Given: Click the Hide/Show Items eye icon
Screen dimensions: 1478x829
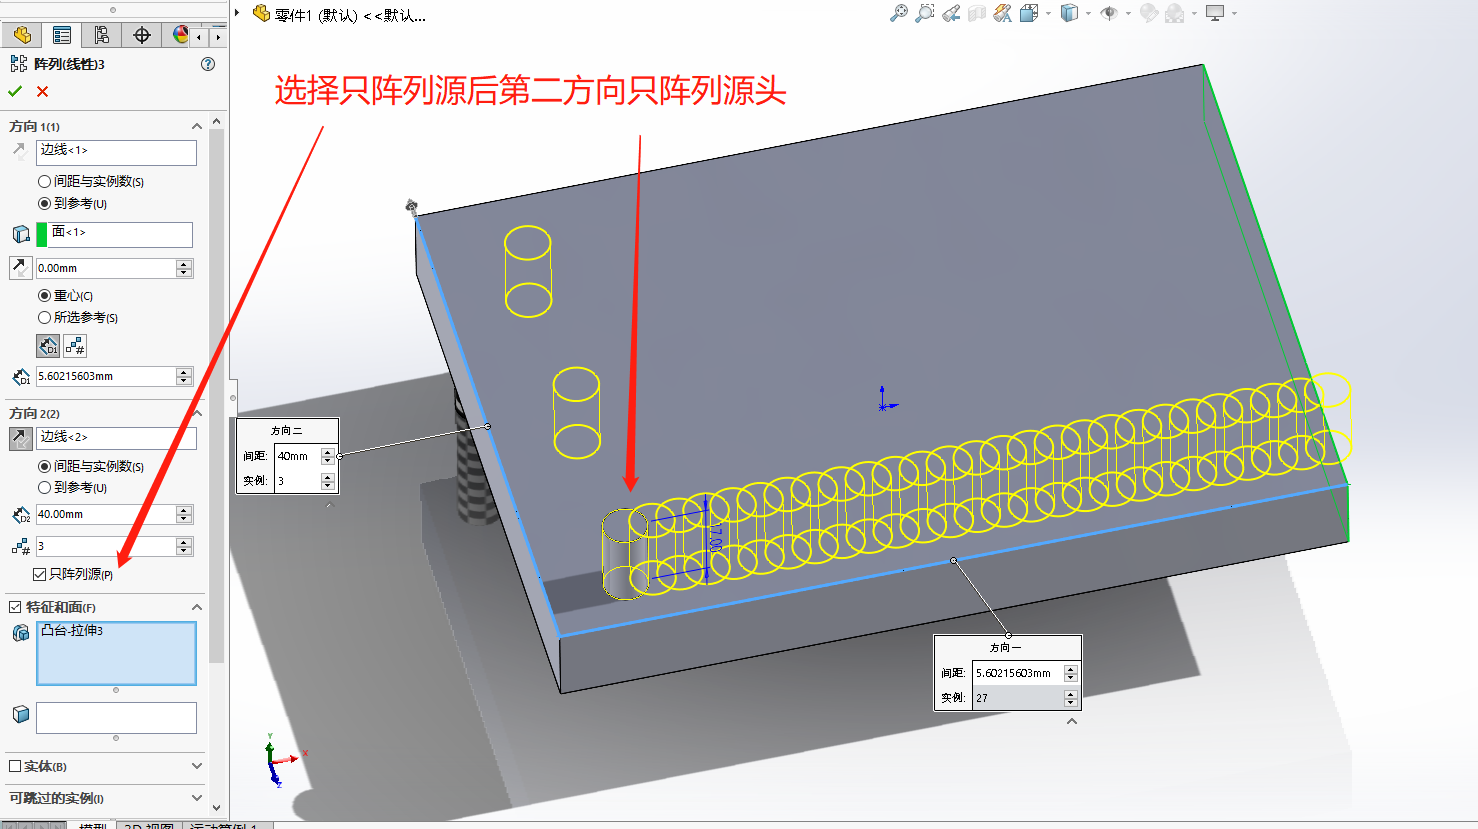Looking at the screenshot, I should (1109, 13).
